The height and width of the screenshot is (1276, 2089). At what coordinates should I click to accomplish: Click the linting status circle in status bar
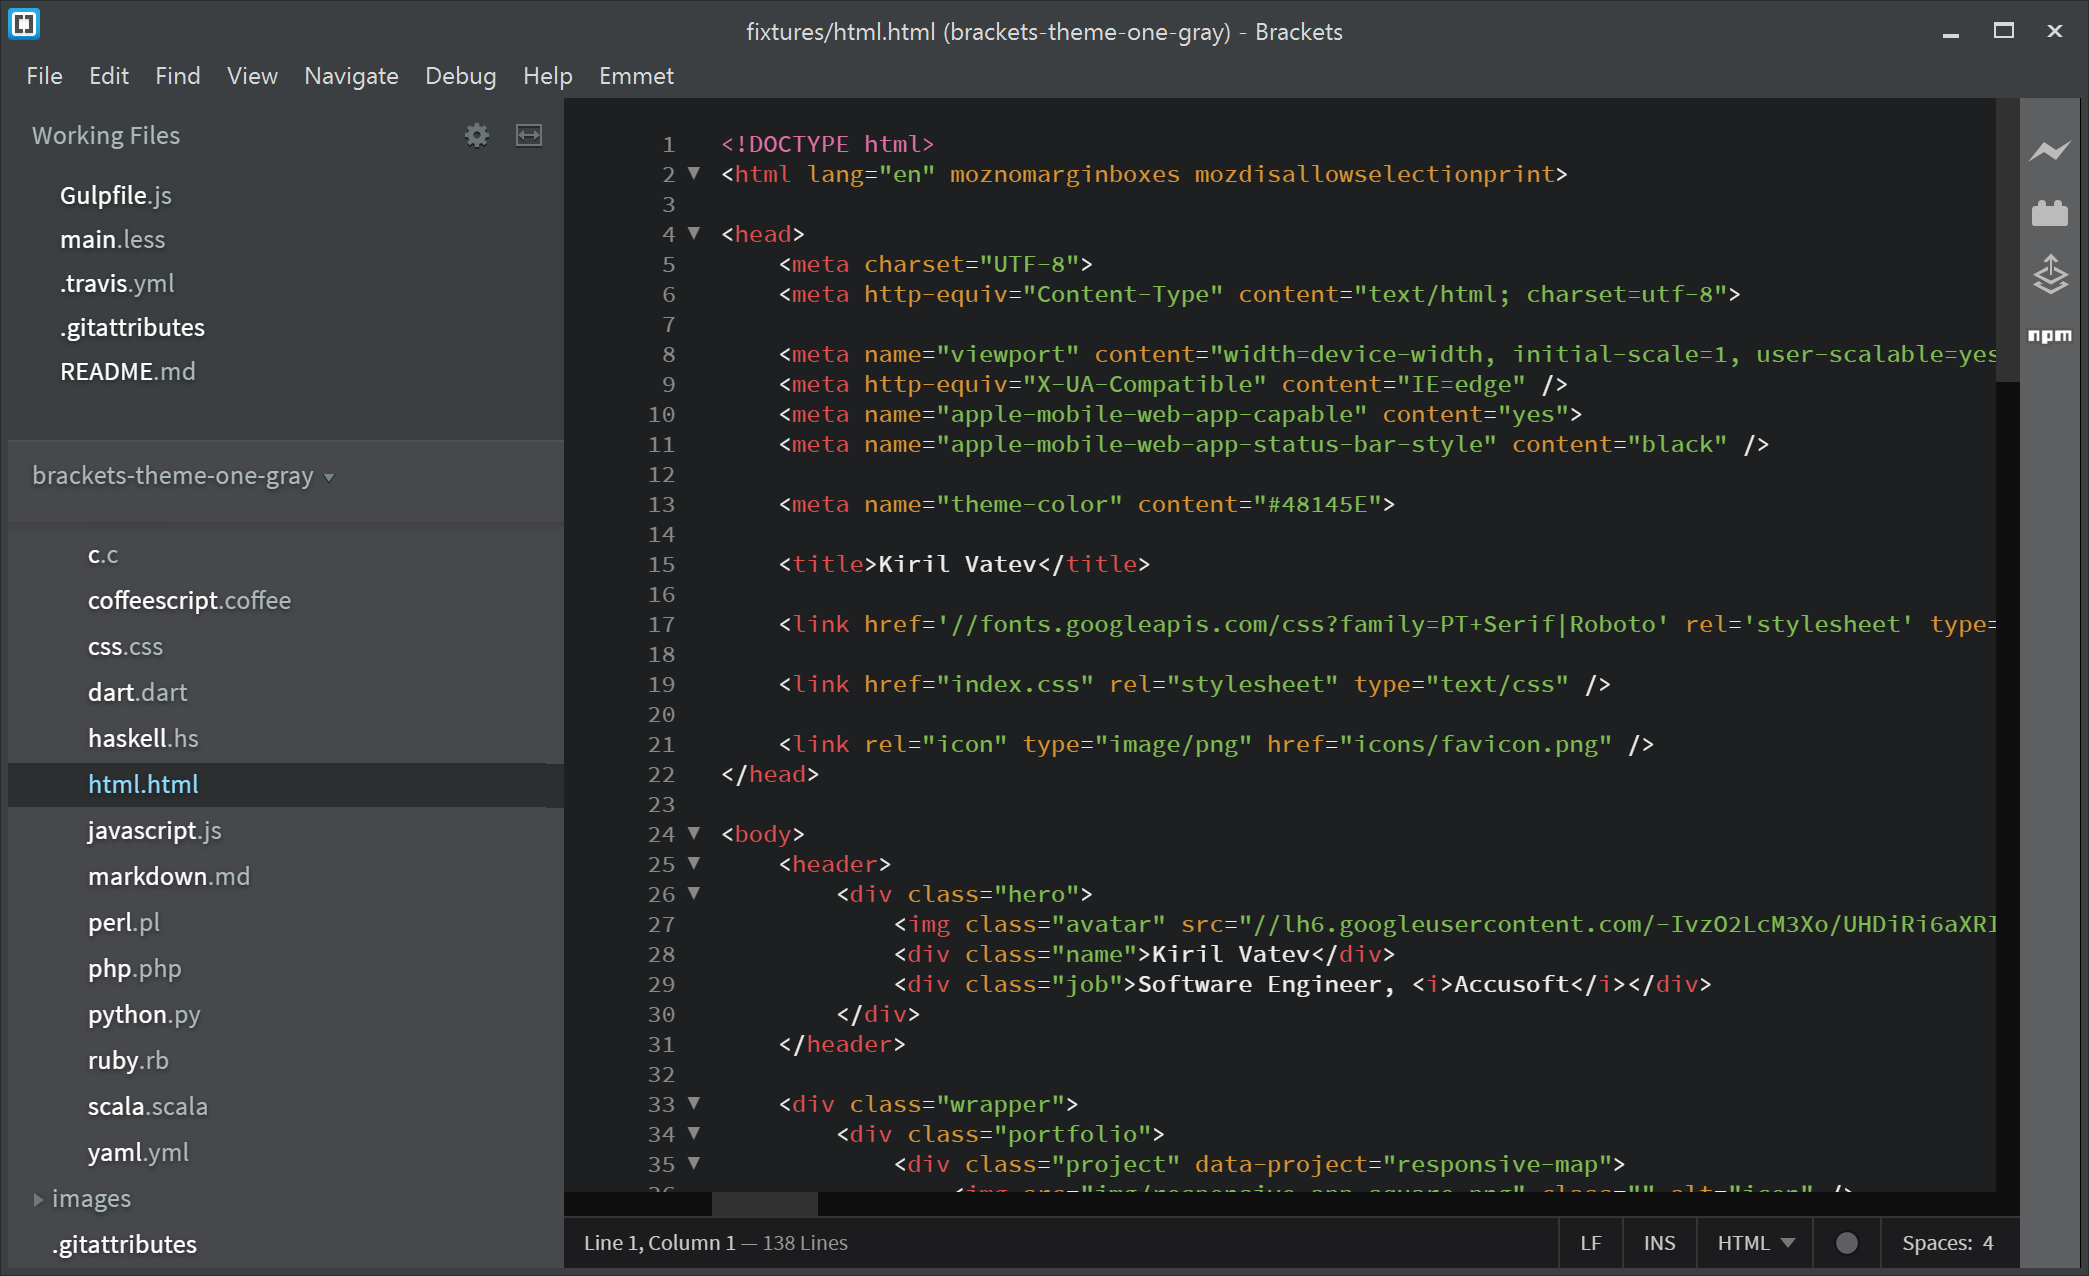[x=1845, y=1242]
